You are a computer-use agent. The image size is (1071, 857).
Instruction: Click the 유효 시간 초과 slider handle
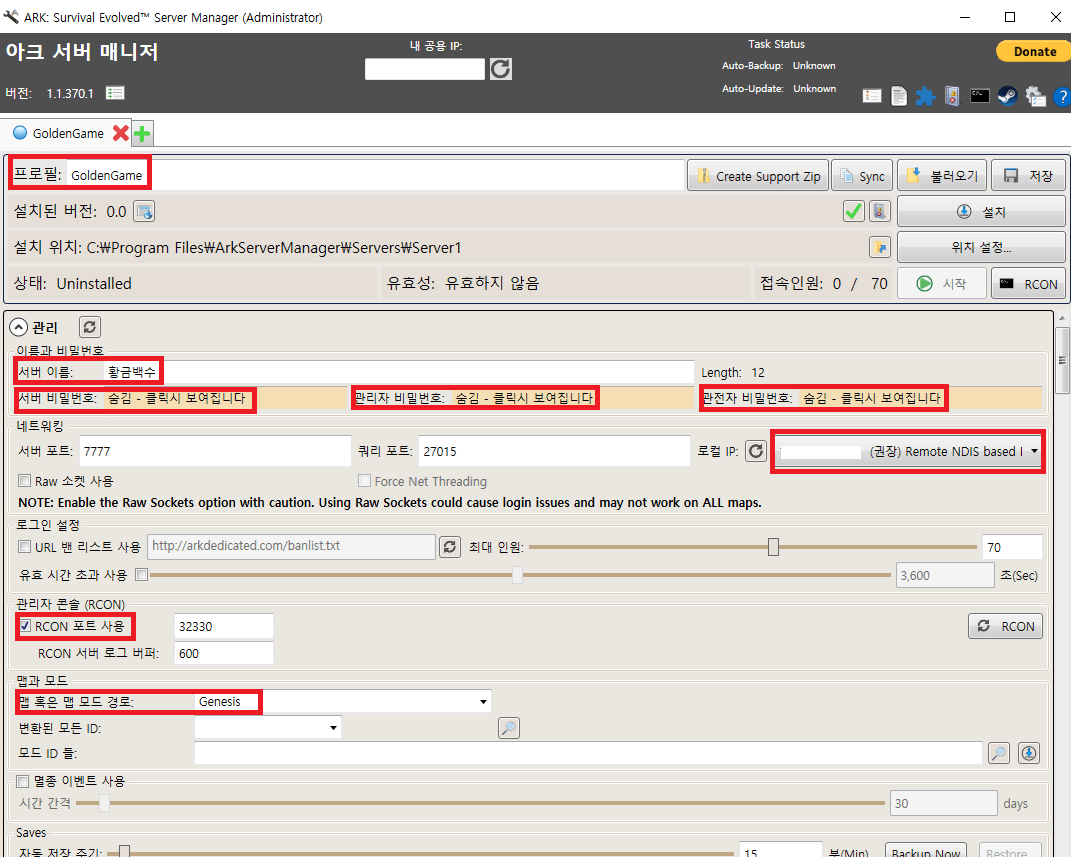click(518, 575)
